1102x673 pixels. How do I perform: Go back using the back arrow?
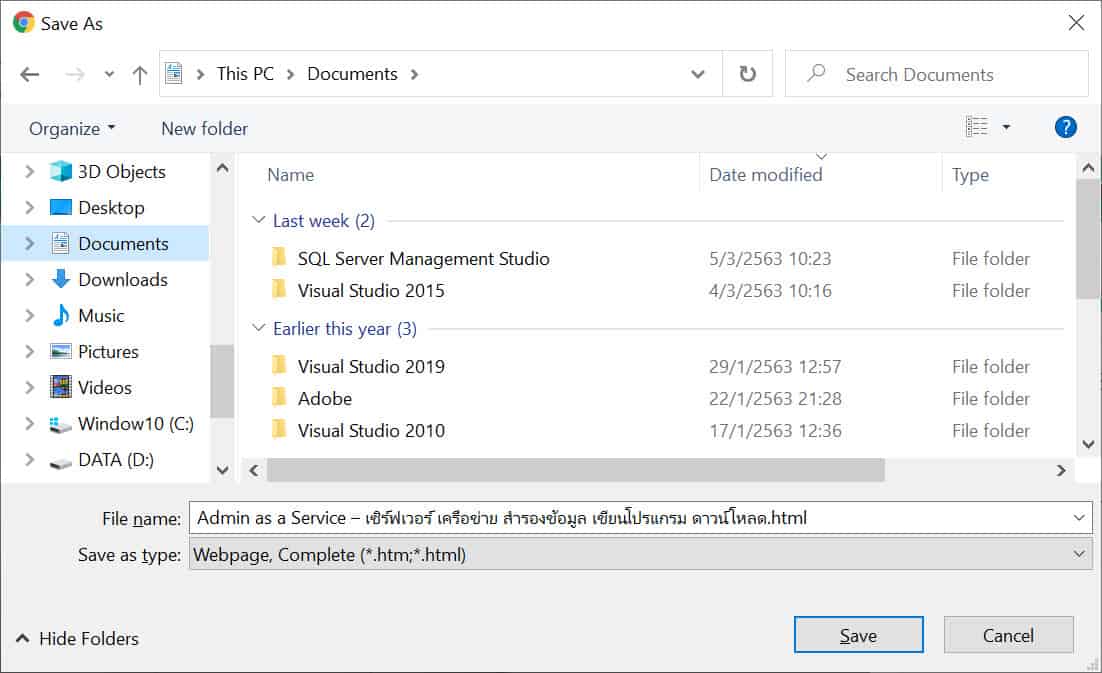point(30,74)
